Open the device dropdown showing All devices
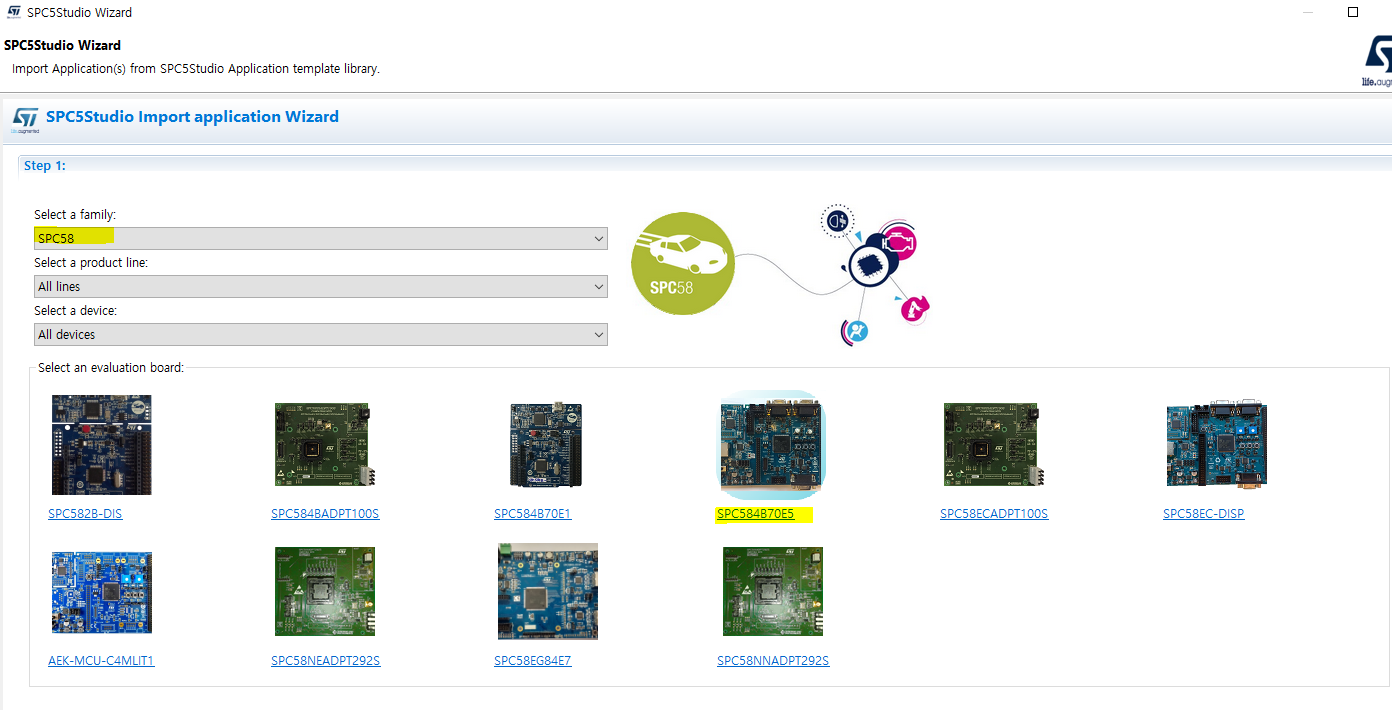1392x710 pixels. pos(320,334)
